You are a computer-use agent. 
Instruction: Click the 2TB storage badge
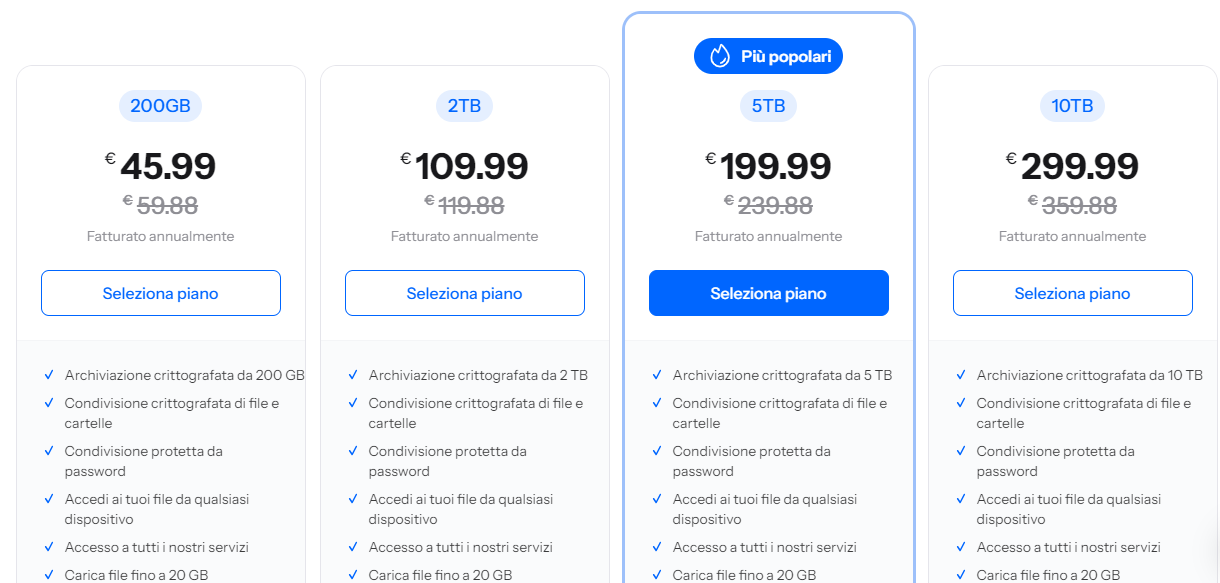(x=464, y=106)
